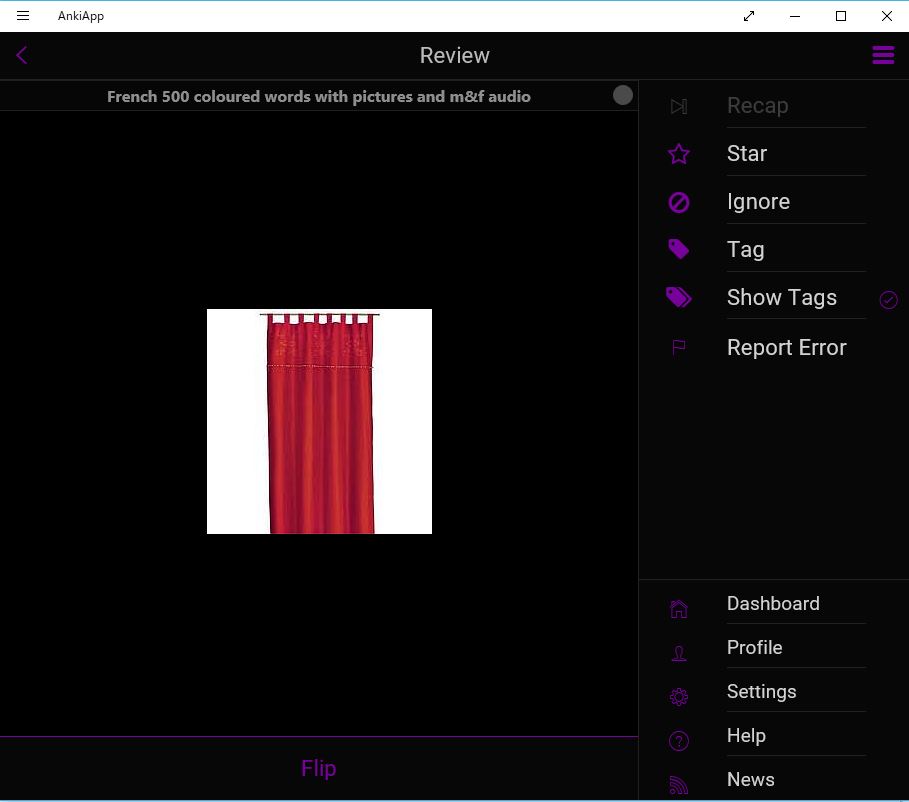The image size is (909, 802).
Task: Go back using the purple arrow
Action: click(22, 56)
